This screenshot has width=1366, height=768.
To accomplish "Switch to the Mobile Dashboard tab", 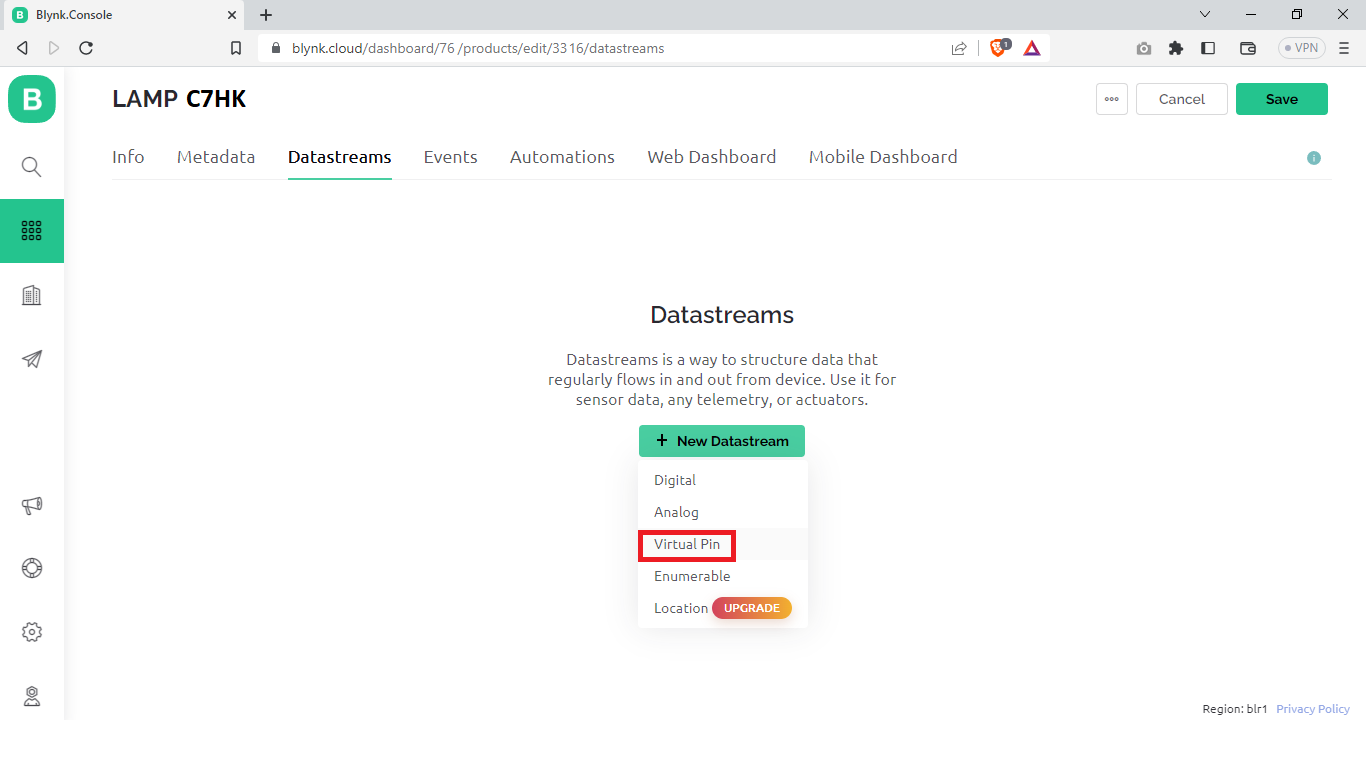I will (x=883, y=157).
